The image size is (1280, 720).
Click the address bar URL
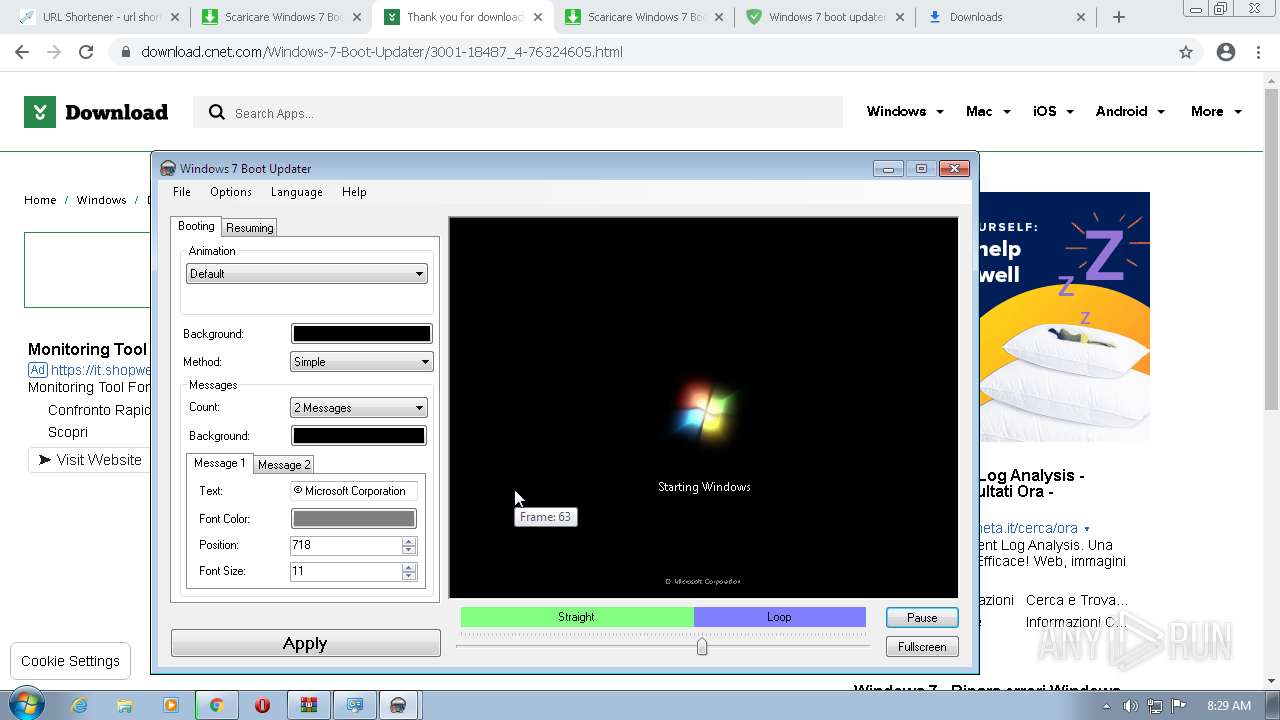[382, 52]
